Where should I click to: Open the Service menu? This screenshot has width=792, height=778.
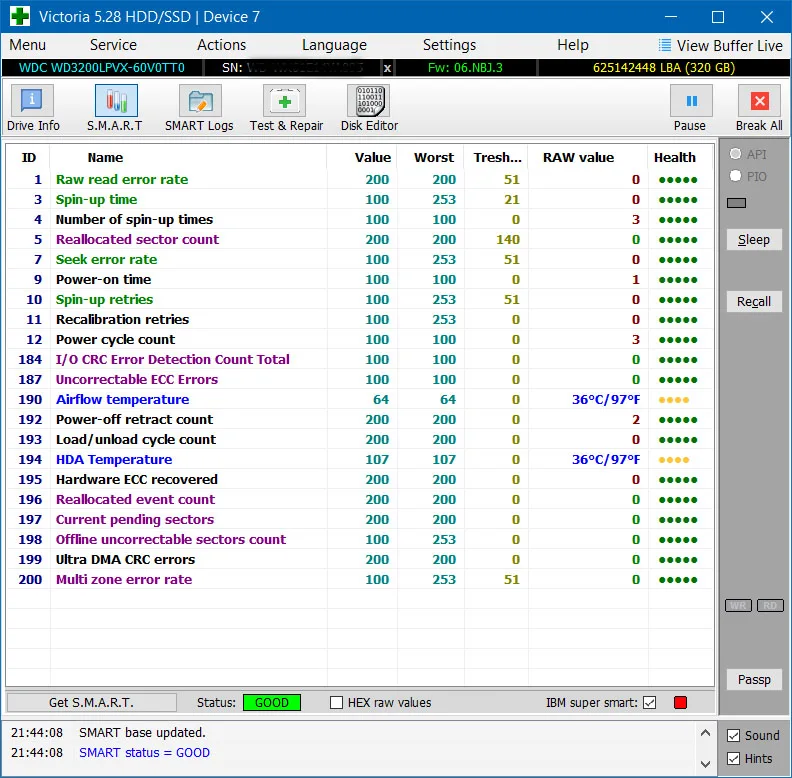pyautogui.click(x=113, y=45)
